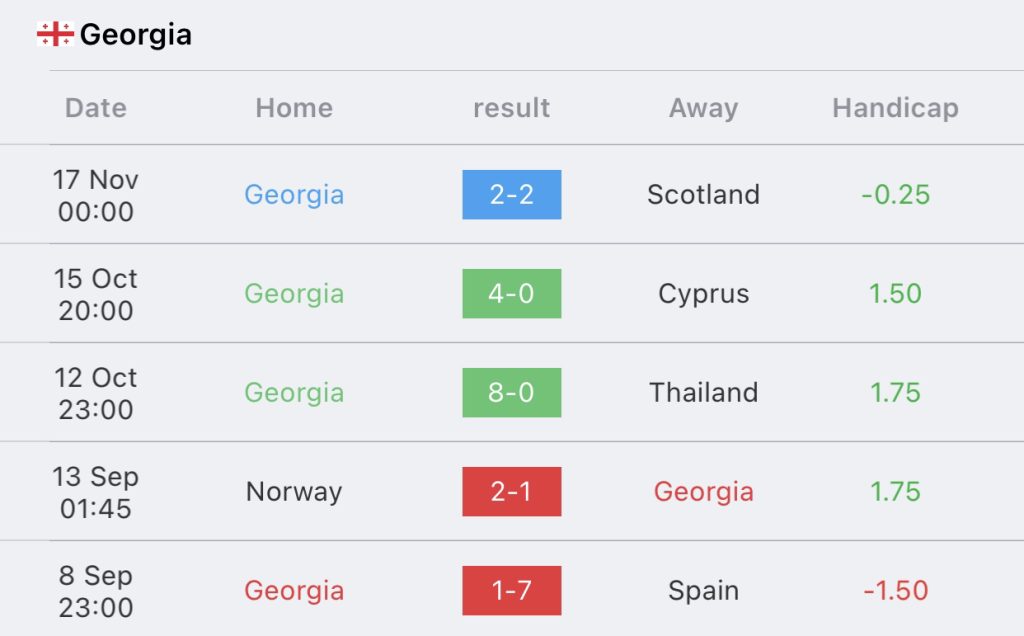Select the Date column header
The width and height of the screenshot is (1024, 636).
coord(96,108)
